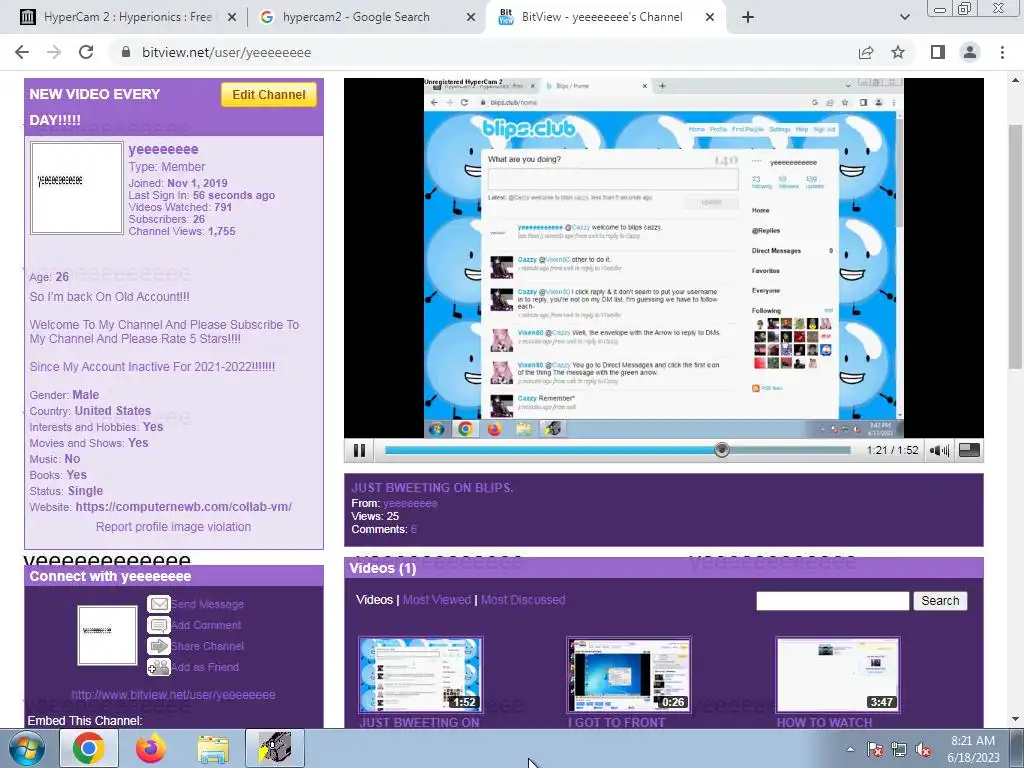Viewport: 1024px width, 768px height.
Task: Open the Action Center flag tray icon
Action: tap(874, 750)
